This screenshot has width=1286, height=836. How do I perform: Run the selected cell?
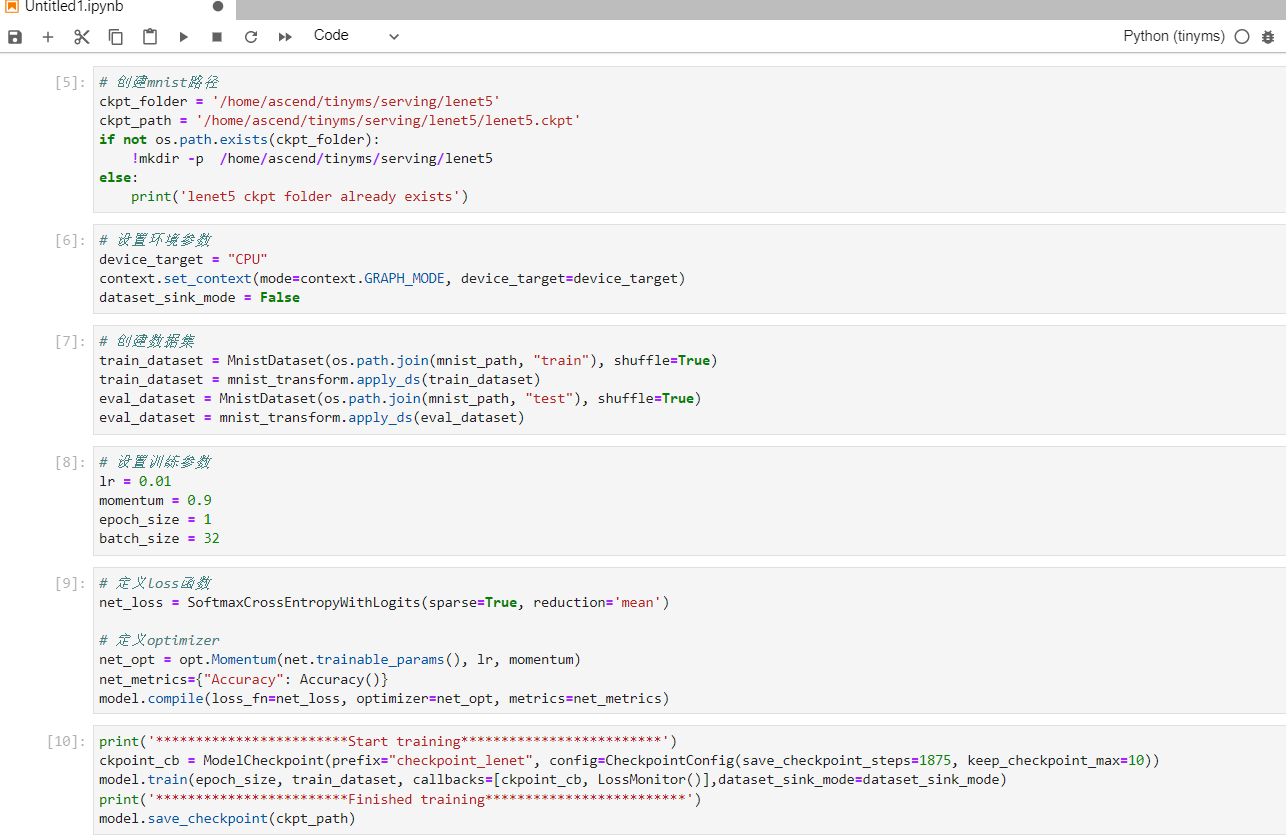(x=184, y=37)
